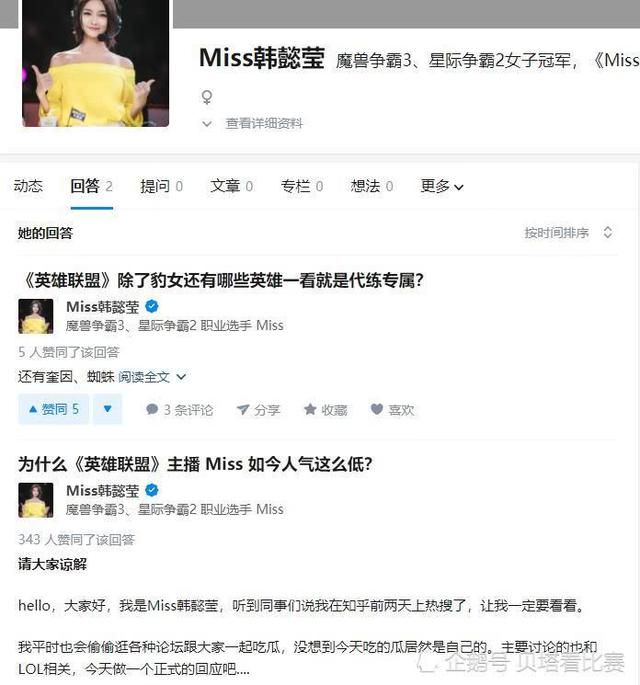Downvote the first answer with the down arrow
Viewport: 640px width, 685px height.
coord(107,409)
